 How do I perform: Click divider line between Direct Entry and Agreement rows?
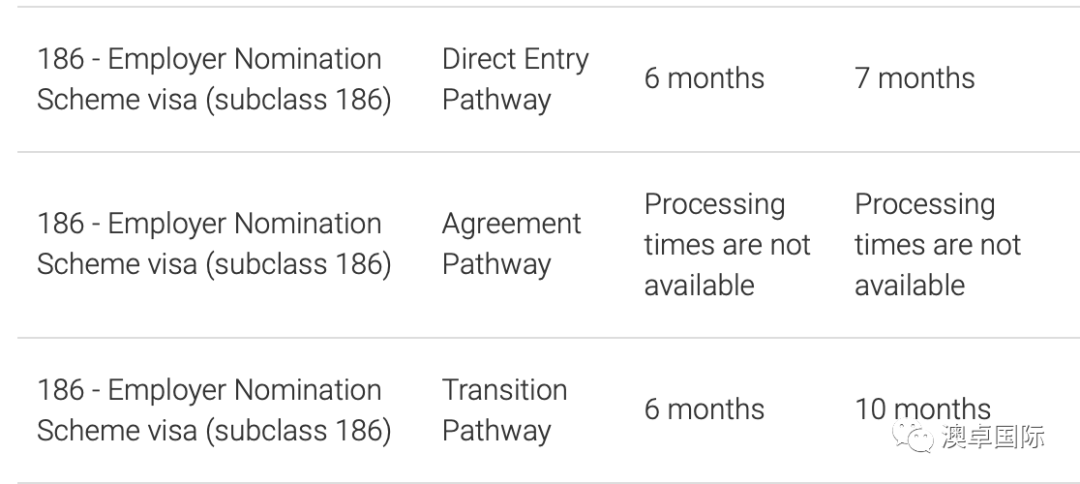click(548, 151)
